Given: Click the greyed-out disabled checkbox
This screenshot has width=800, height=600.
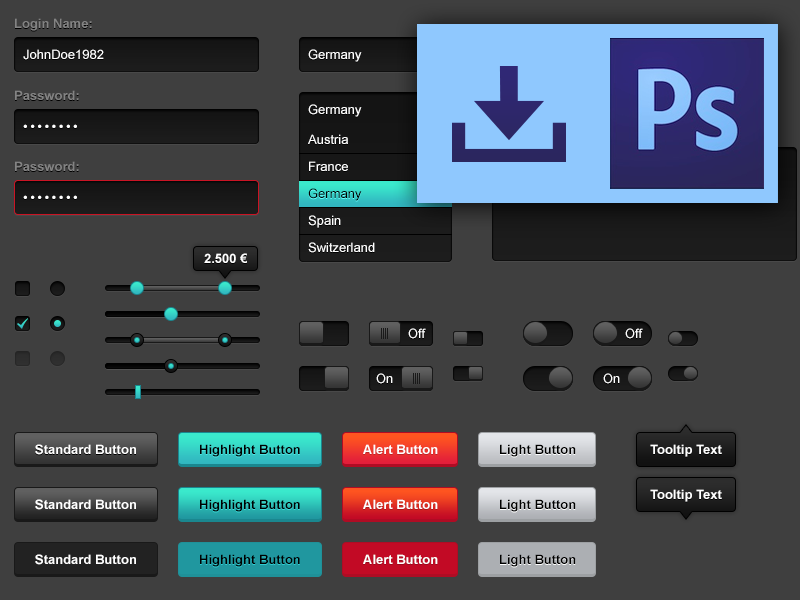Looking at the screenshot, I should click(22, 358).
